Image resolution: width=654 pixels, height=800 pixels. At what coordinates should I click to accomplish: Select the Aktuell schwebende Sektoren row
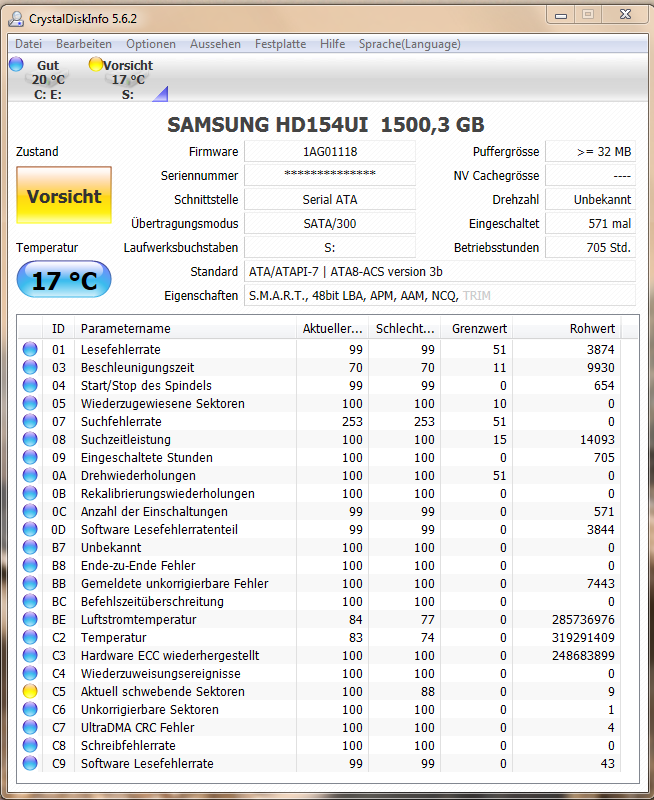pos(320,691)
